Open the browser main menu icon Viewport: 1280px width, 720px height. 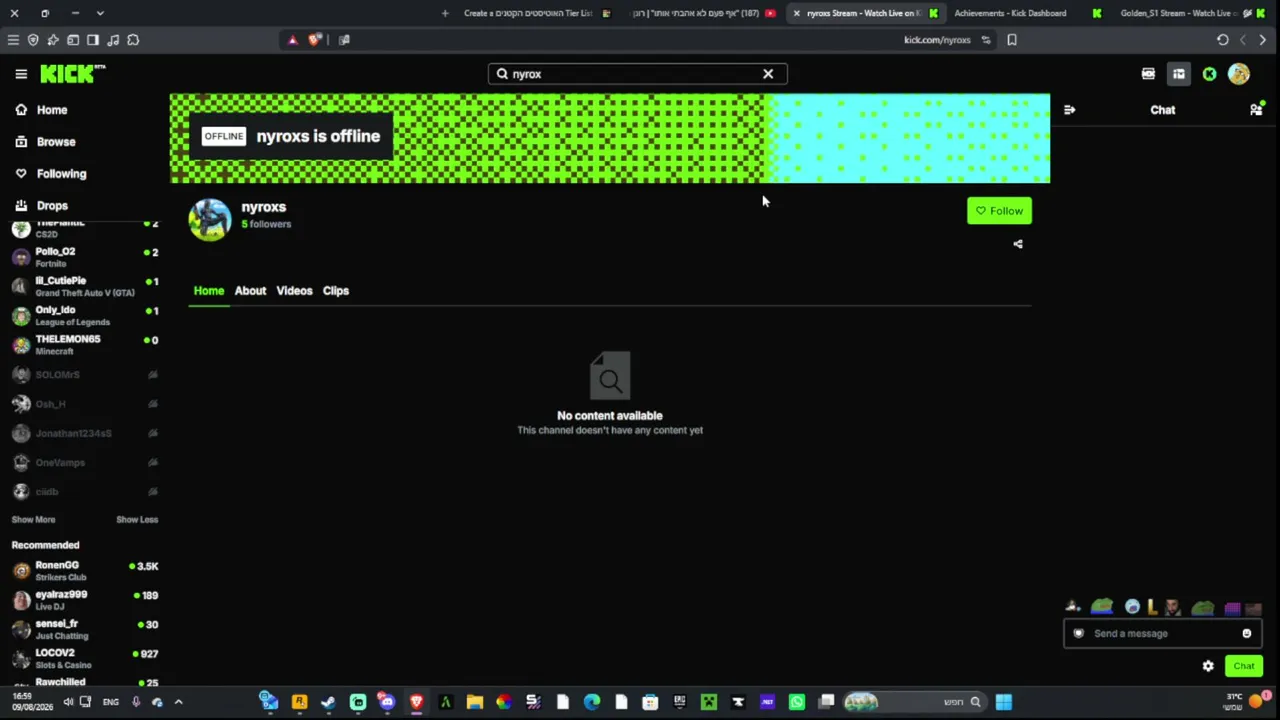point(13,40)
